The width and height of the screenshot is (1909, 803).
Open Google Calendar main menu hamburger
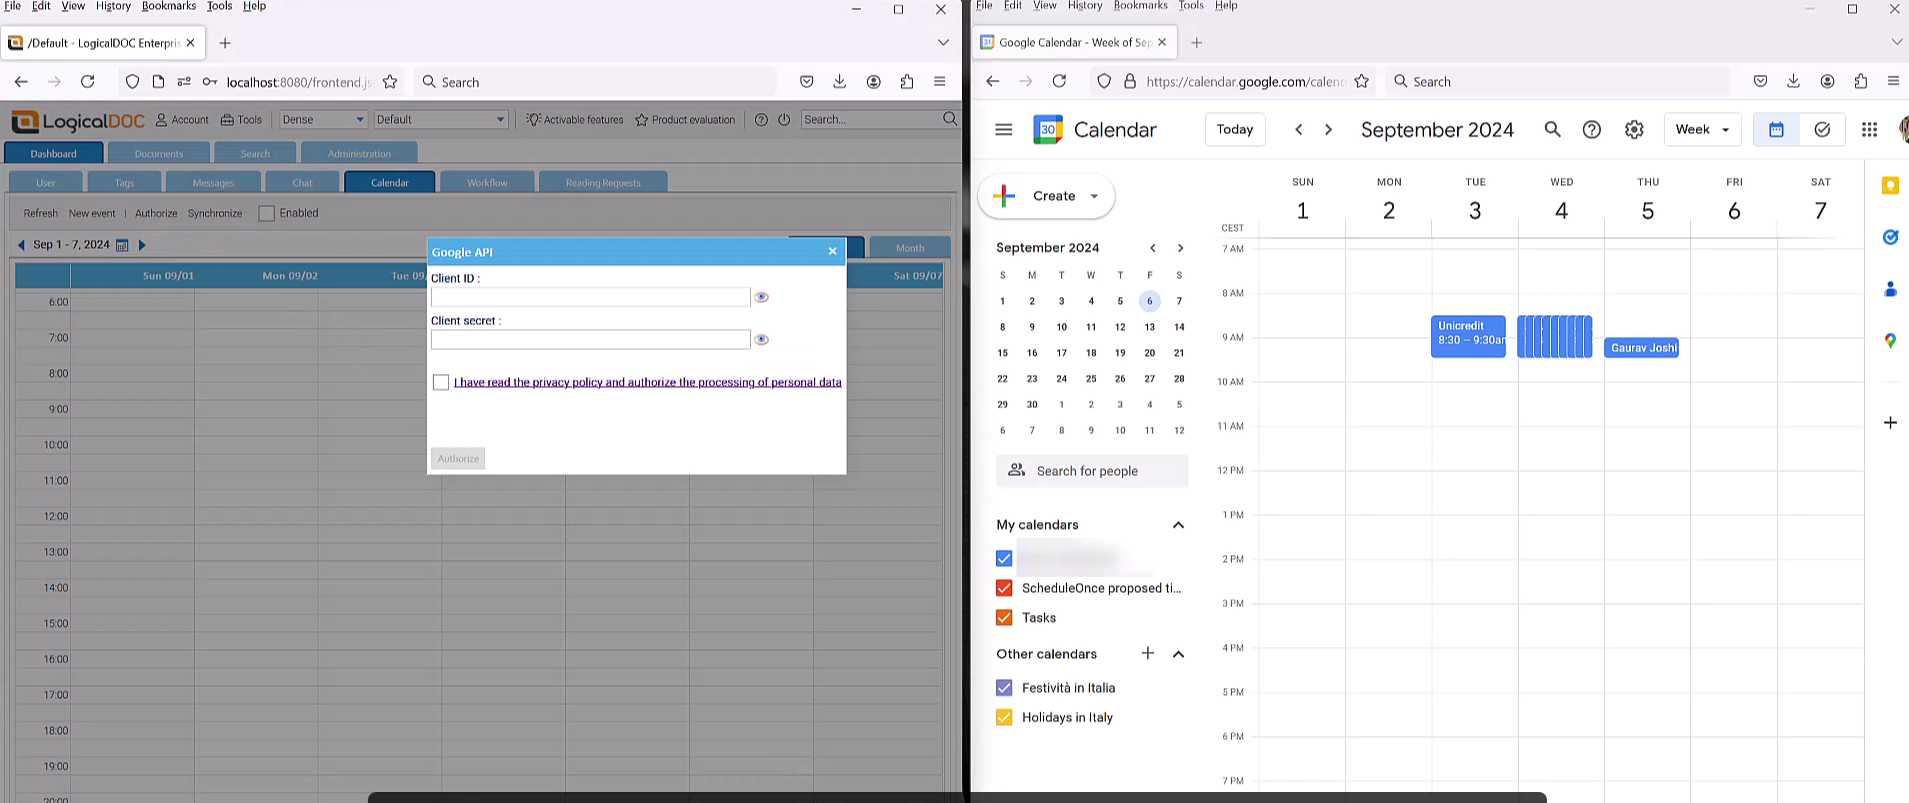pos(1004,130)
